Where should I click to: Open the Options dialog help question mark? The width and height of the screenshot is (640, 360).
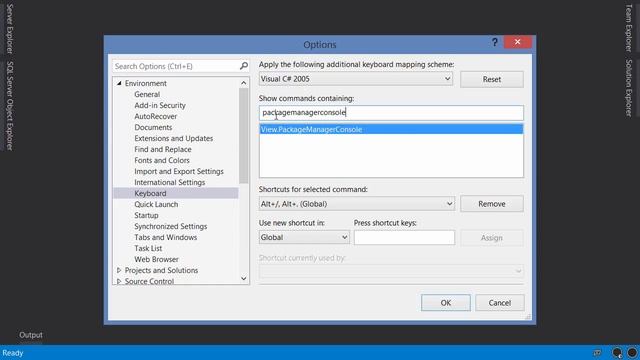(495, 42)
